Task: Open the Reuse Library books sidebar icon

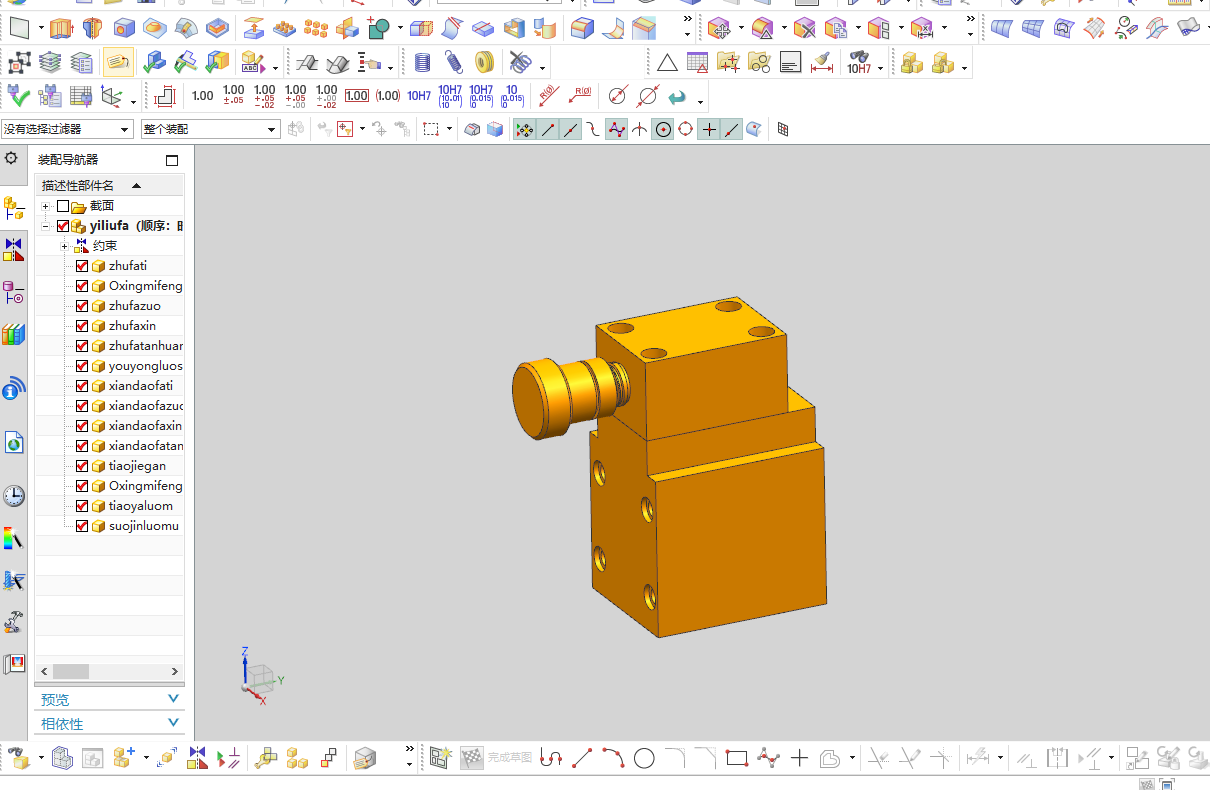Action: [13, 334]
